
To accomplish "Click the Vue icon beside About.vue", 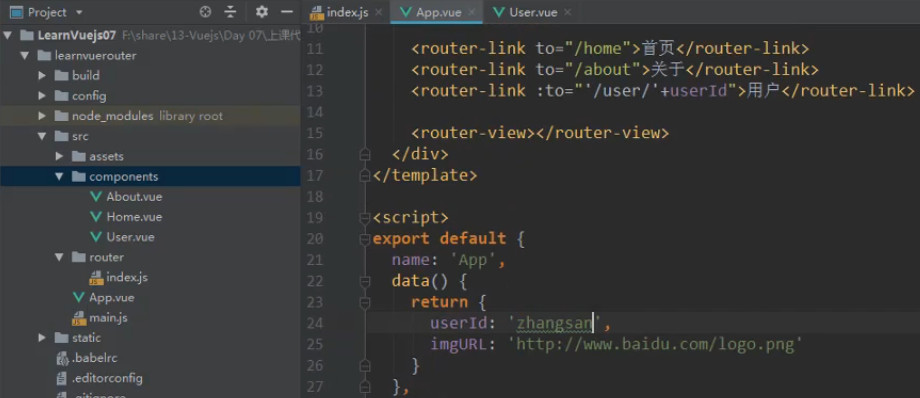I will click(96, 197).
